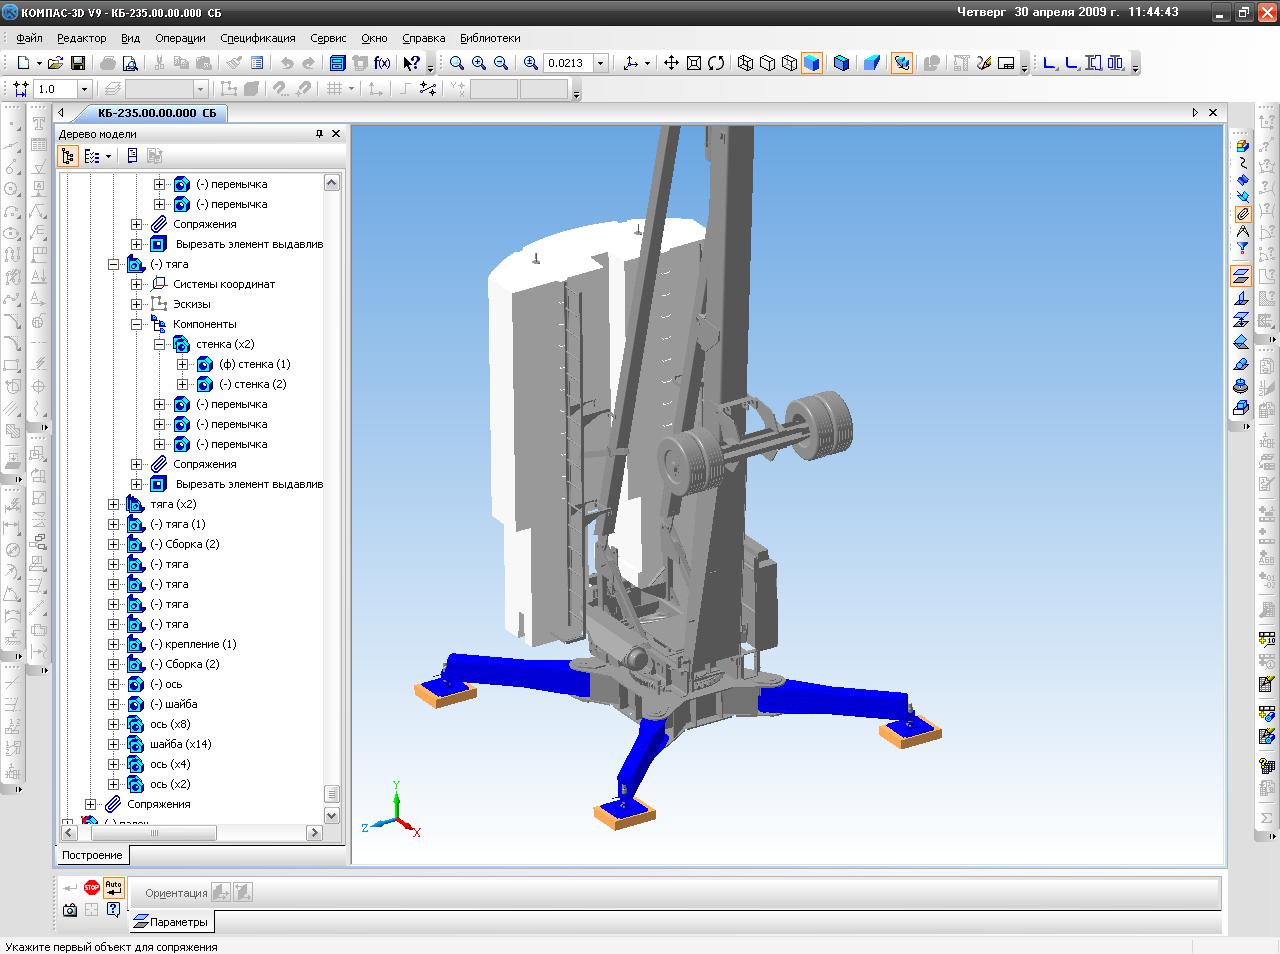
Task: Toggle Auto-create object mode
Action: point(113,887)
